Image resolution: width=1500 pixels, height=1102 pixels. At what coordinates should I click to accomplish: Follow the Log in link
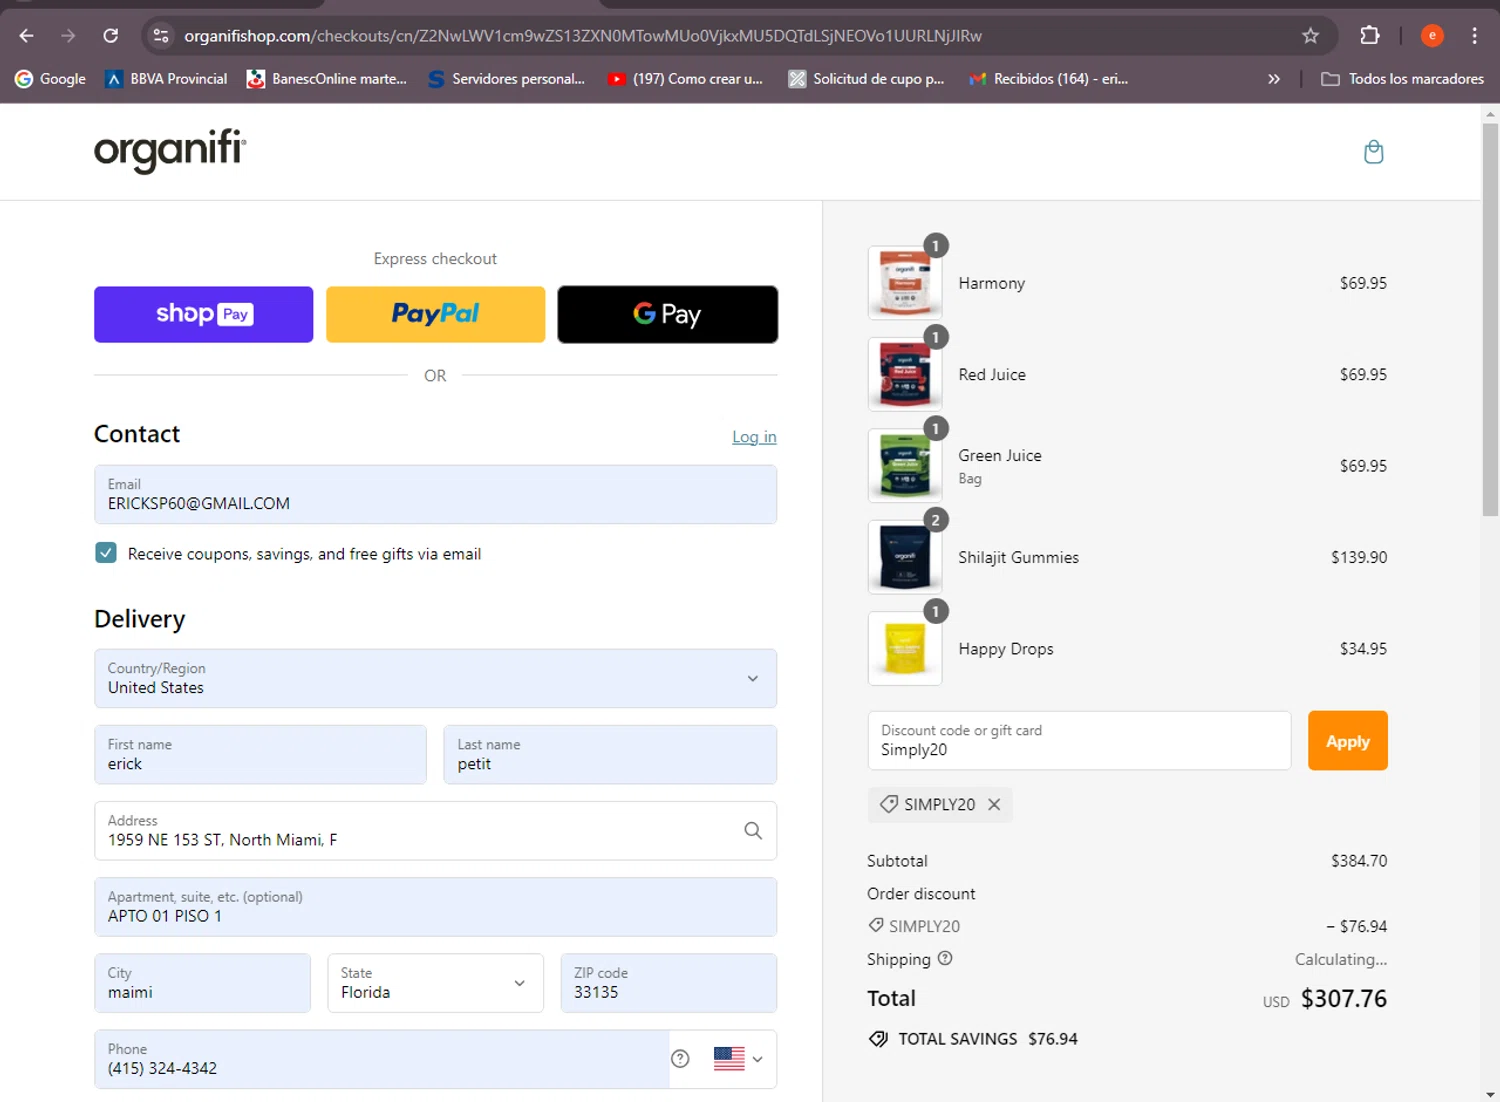(x=754, y=437)
